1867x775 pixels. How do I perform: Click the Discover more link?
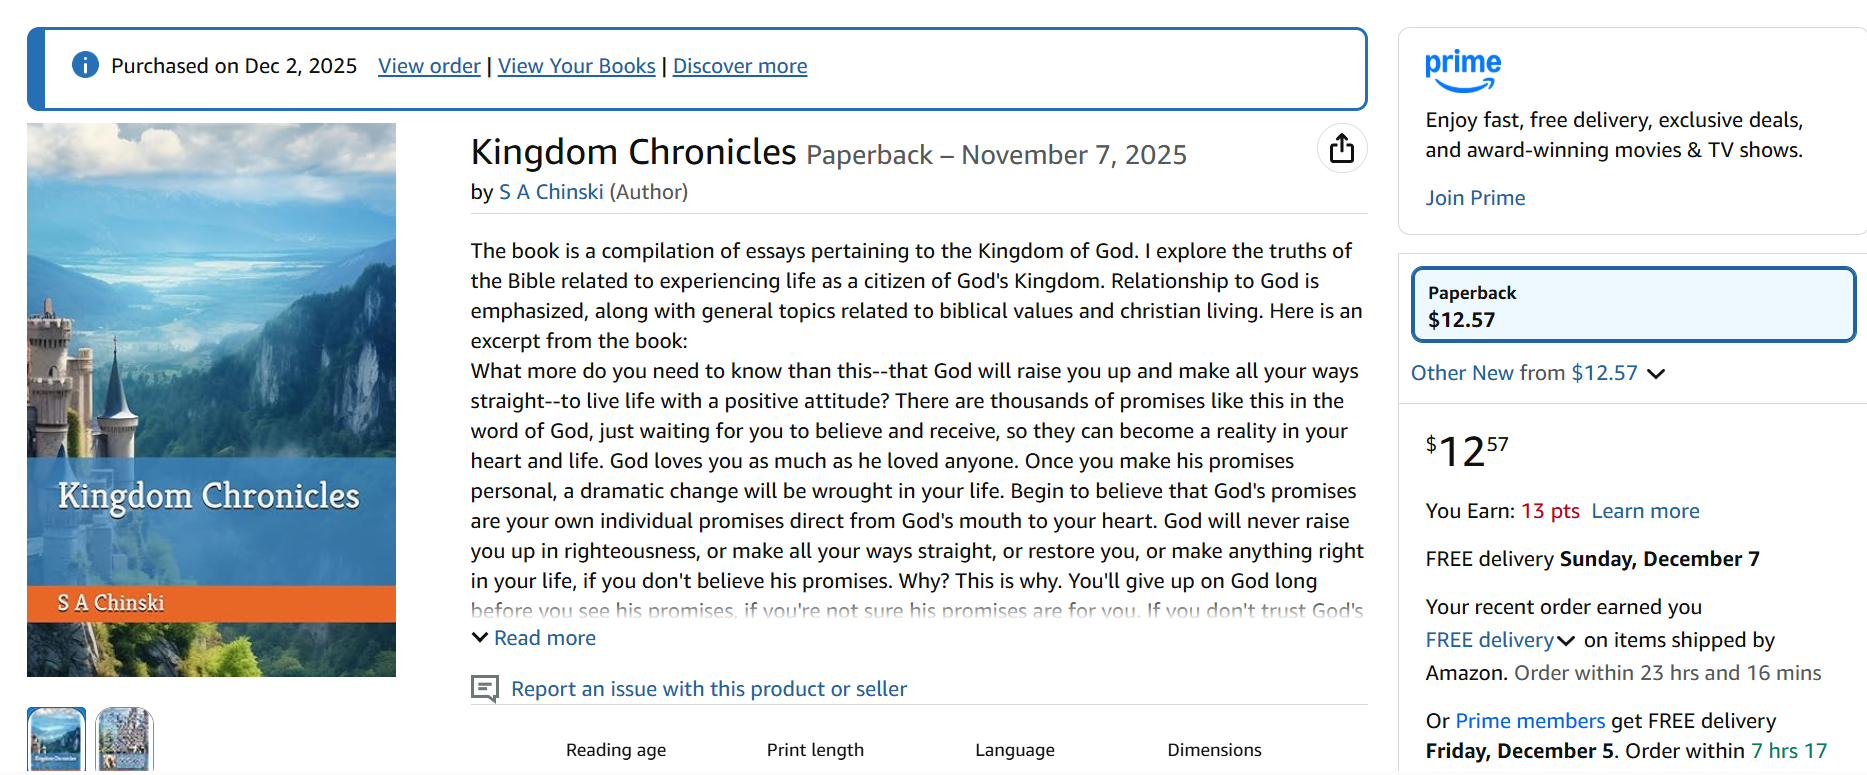click(x=739, y=66)
